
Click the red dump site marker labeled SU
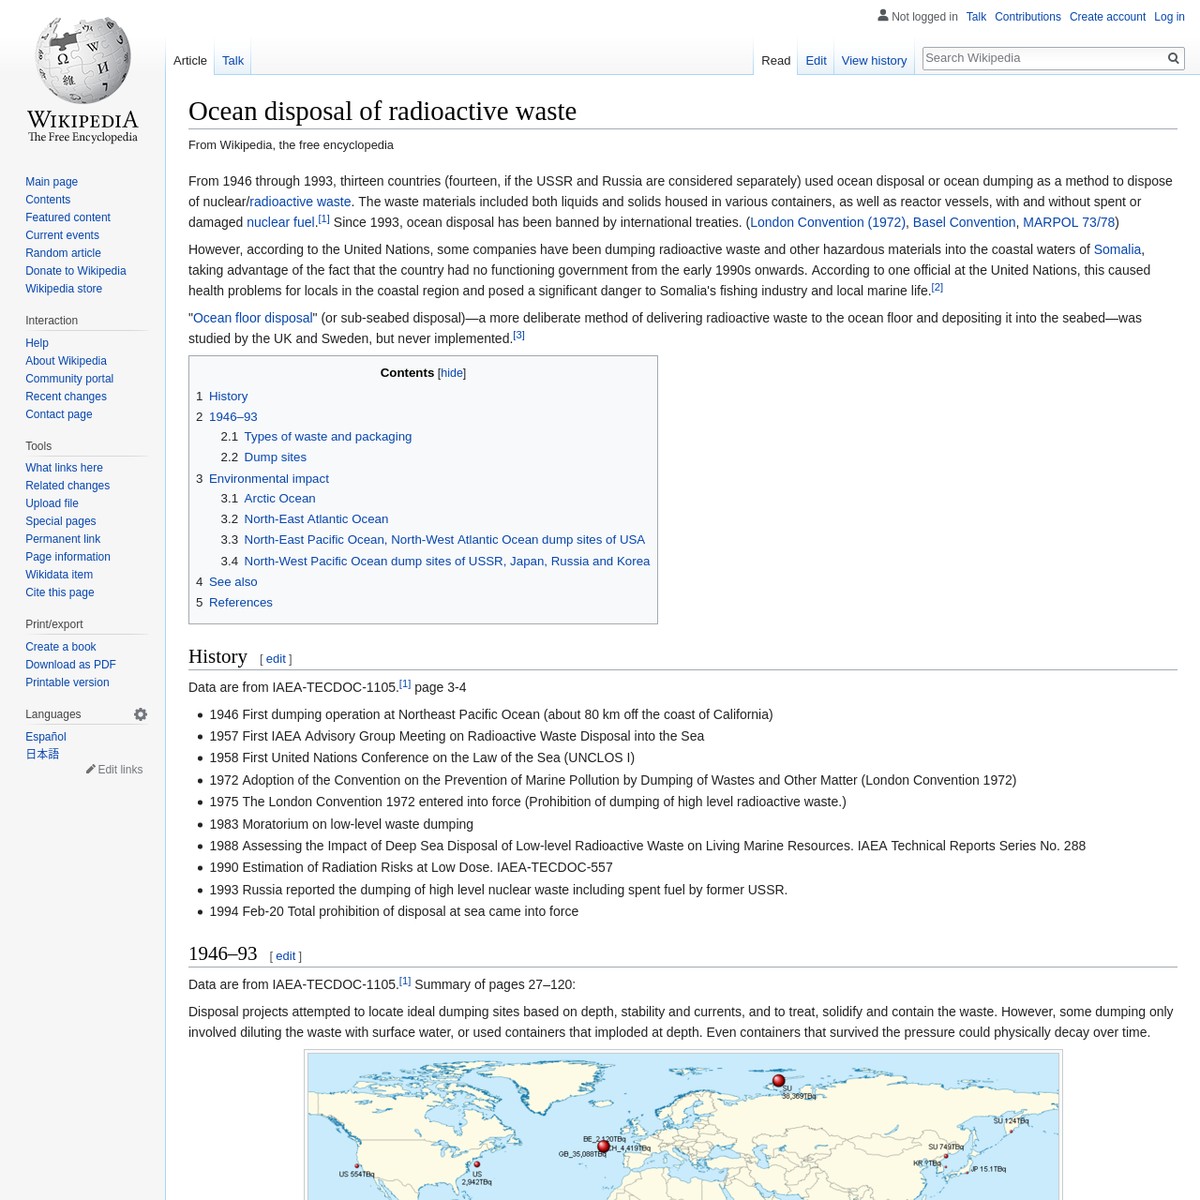pos(778,1081)
